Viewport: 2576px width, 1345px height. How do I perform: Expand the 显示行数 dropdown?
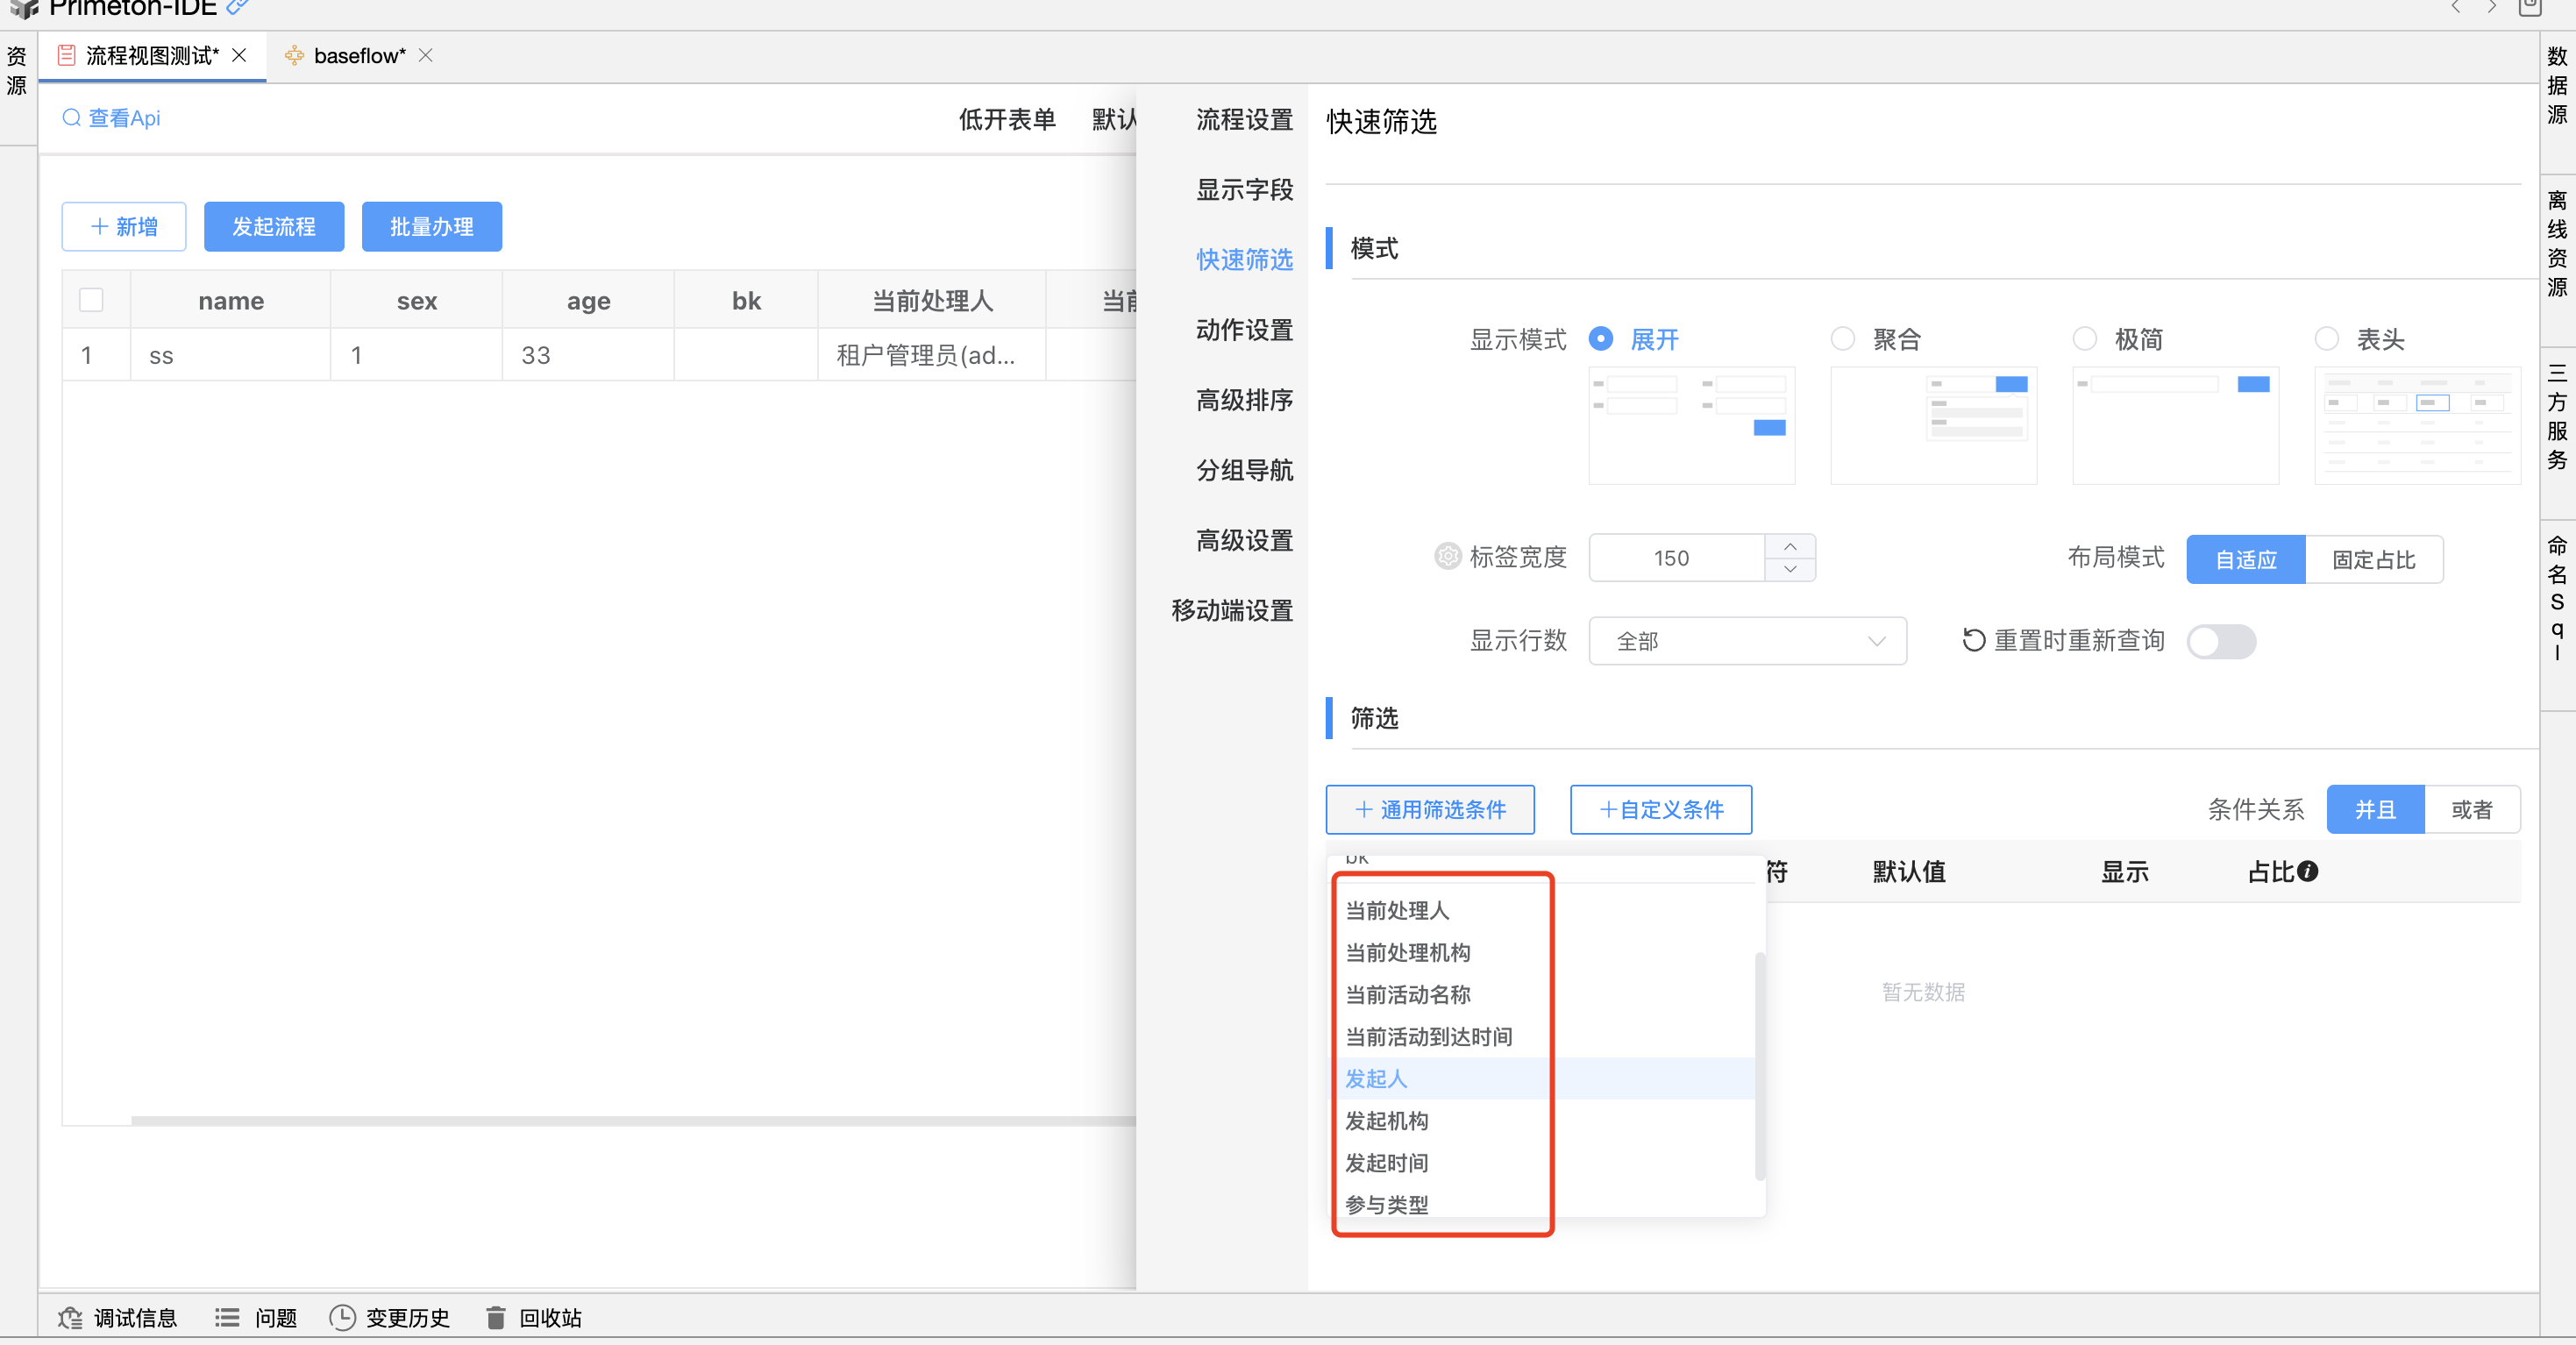(1746, 641)
